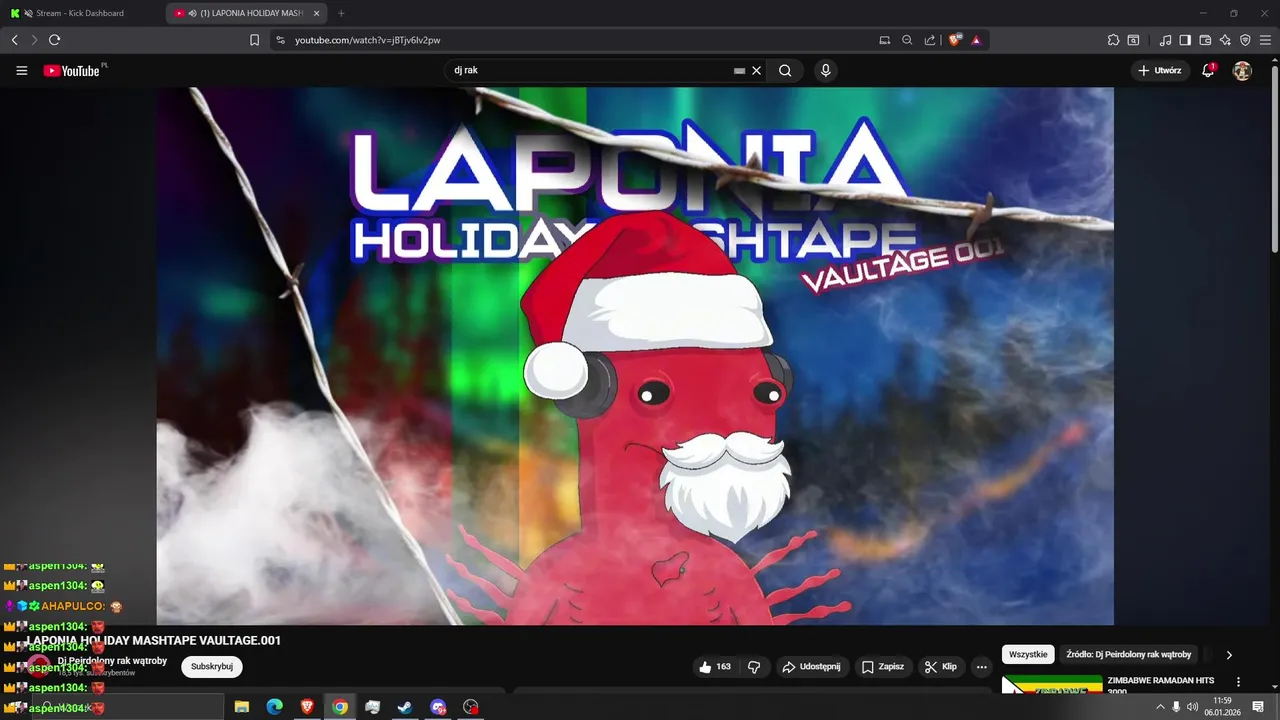Show more filter chips with right arrow
Image resolution: width=1280 pixels, height=720 pixels.
pos(1229,655)
